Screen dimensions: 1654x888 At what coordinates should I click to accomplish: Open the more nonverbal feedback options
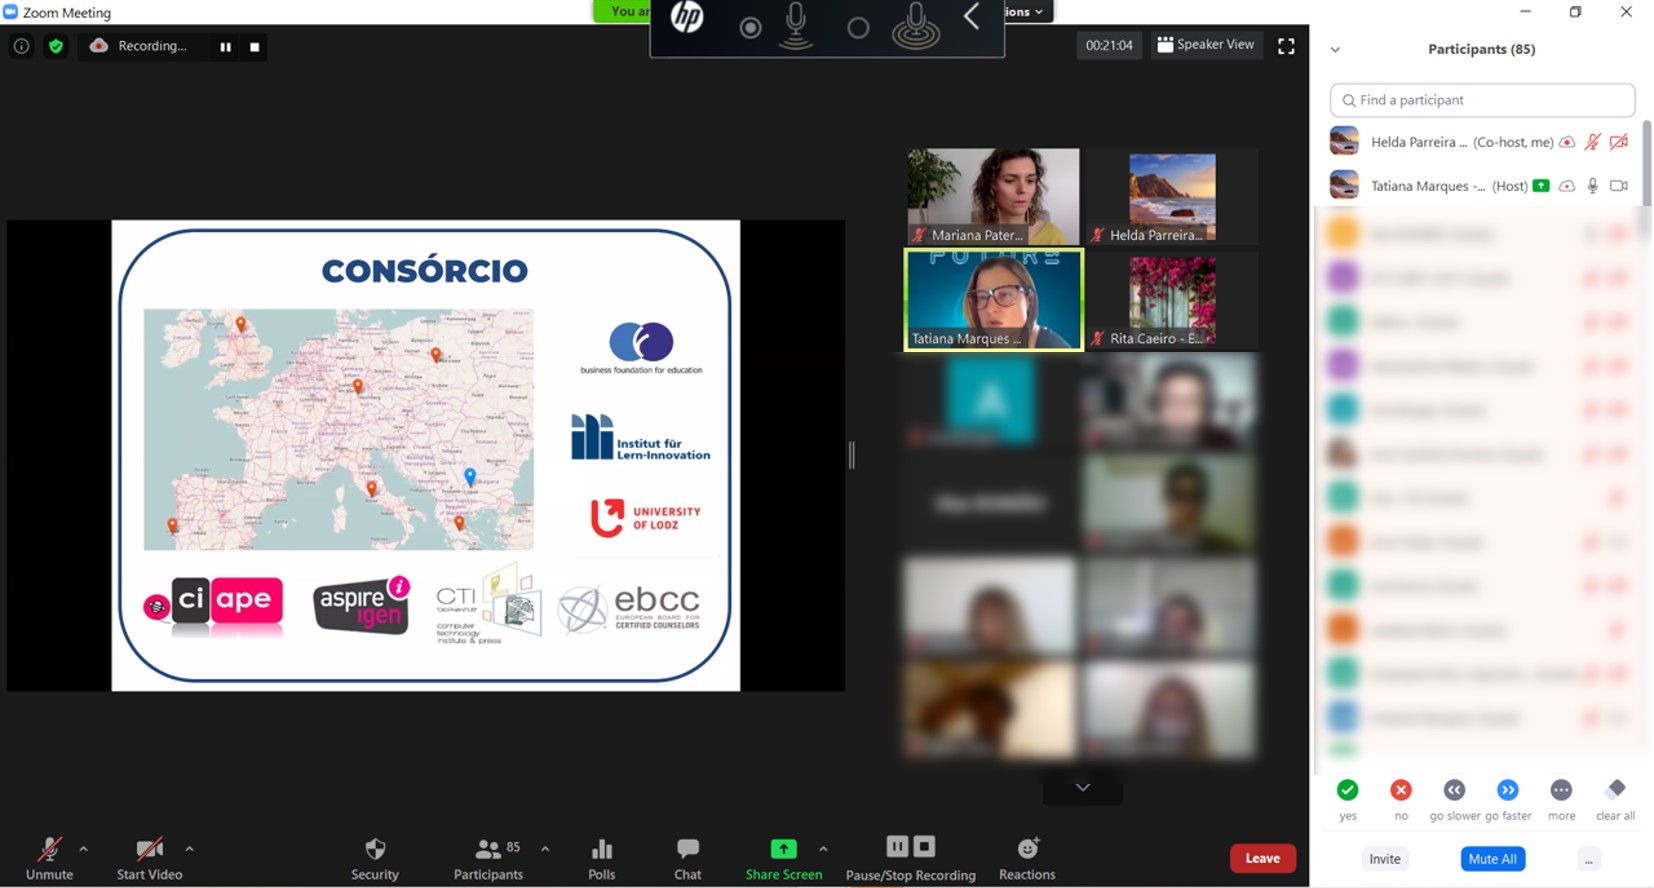point(1561,790)
